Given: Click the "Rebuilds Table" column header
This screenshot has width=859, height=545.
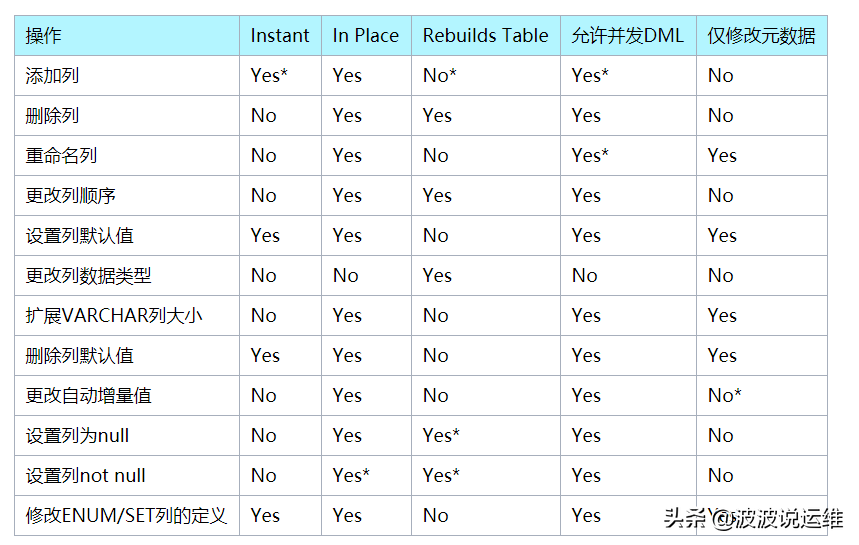Looking at the screenshot, I should [485, 36].
